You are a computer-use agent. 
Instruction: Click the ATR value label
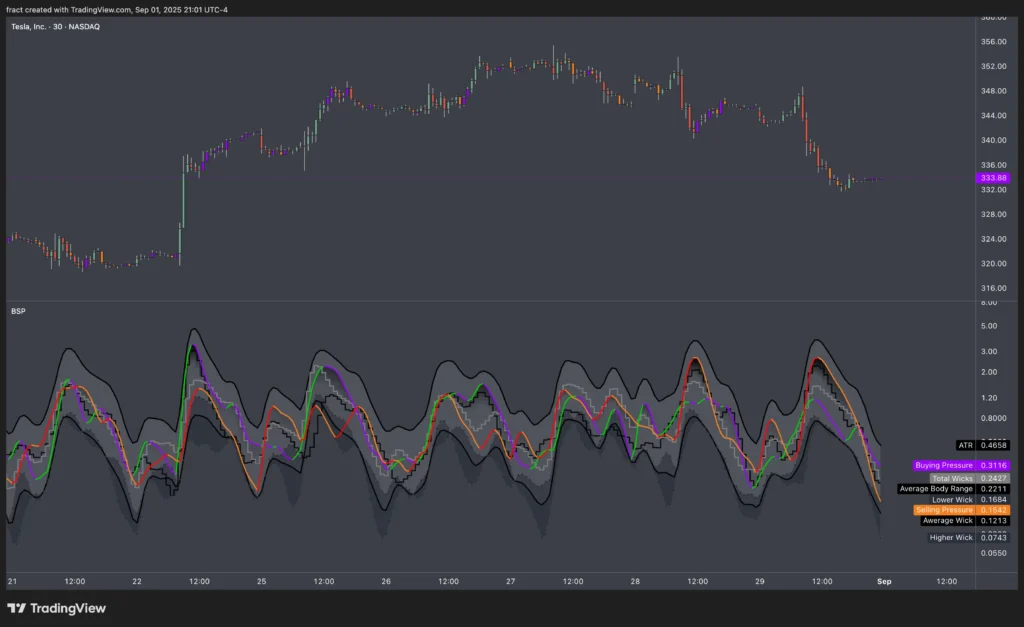(x=965, y=444)
